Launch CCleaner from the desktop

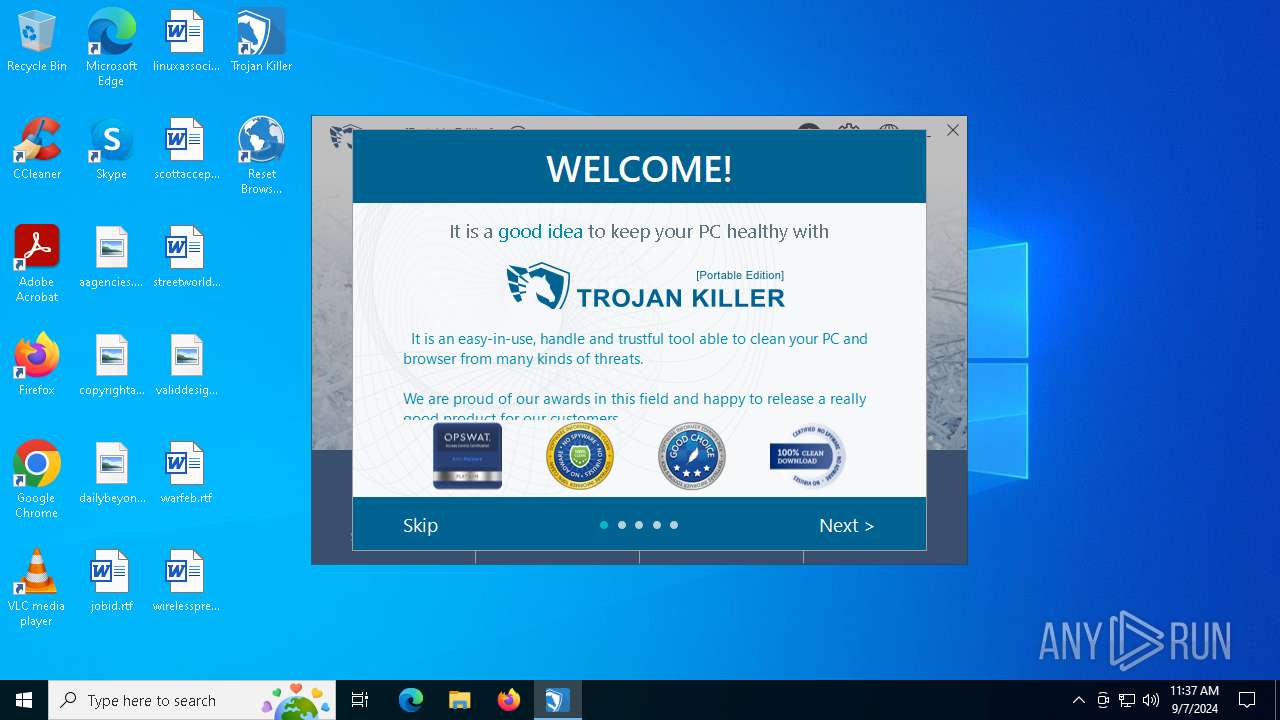(37, 150)
